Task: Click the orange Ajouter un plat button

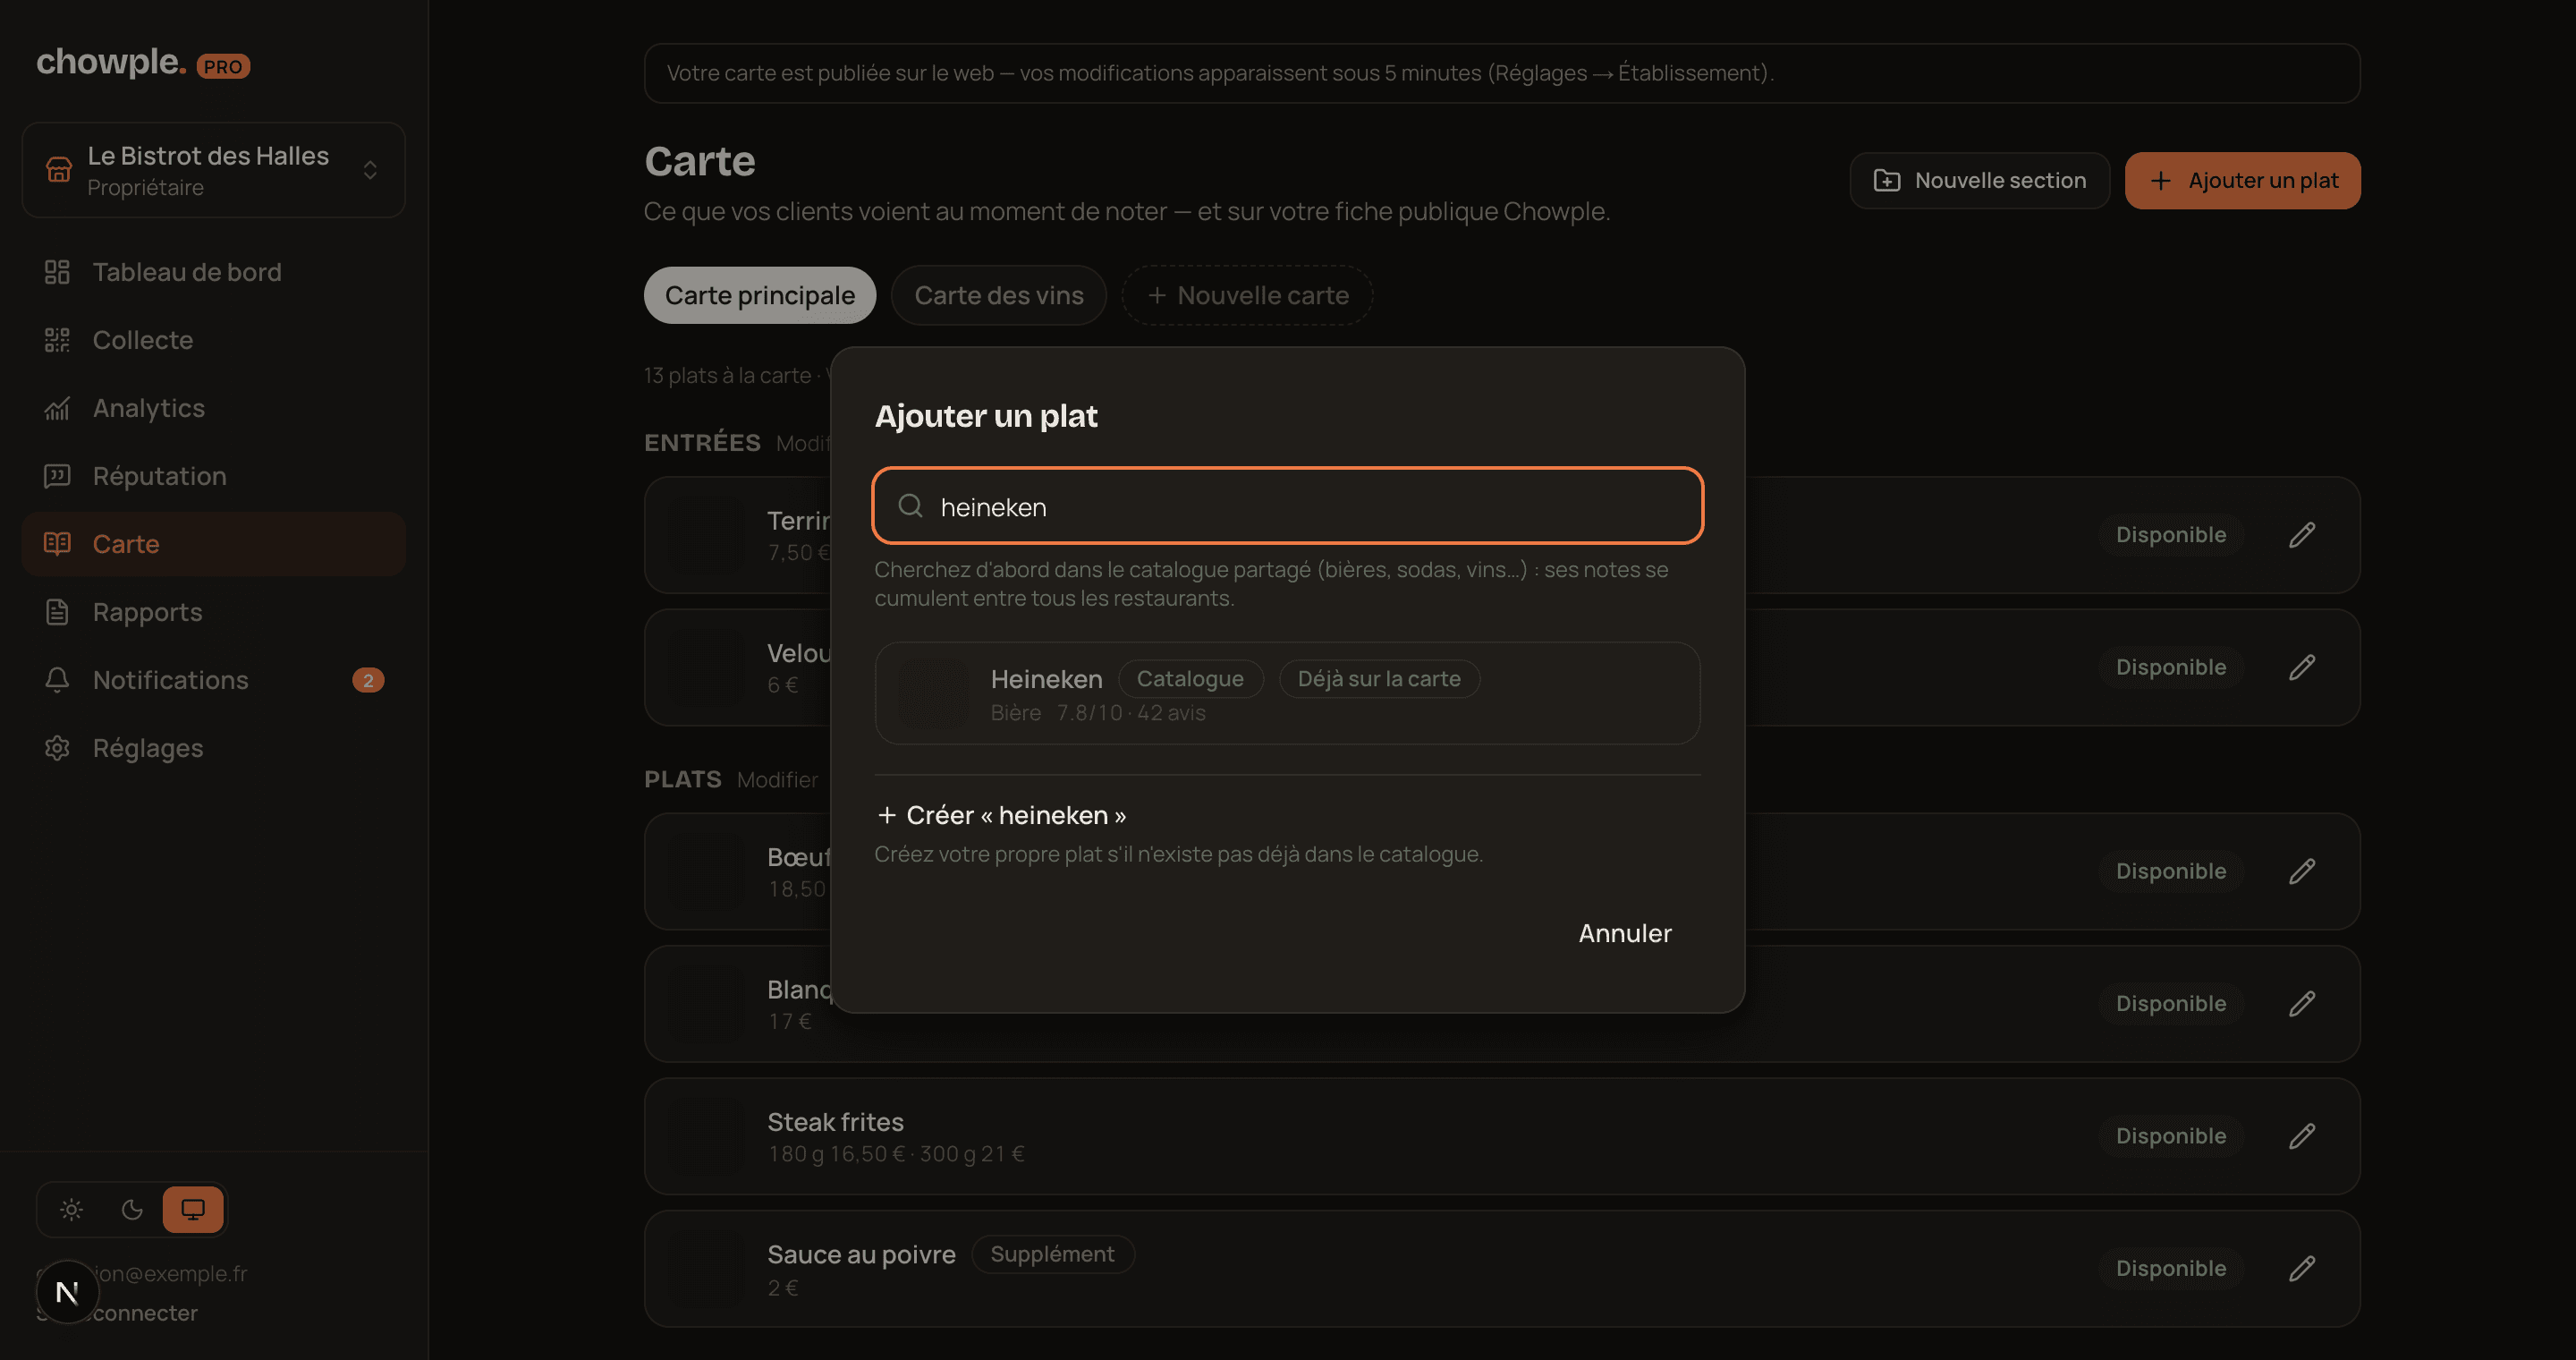Action: tap(2242, 181)
